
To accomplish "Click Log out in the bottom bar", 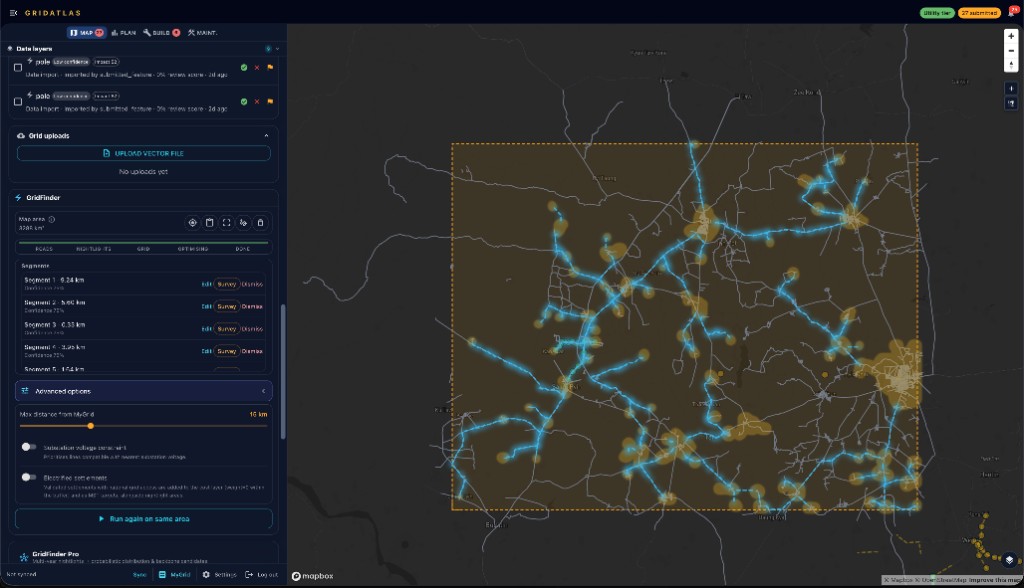I will 261,575.
